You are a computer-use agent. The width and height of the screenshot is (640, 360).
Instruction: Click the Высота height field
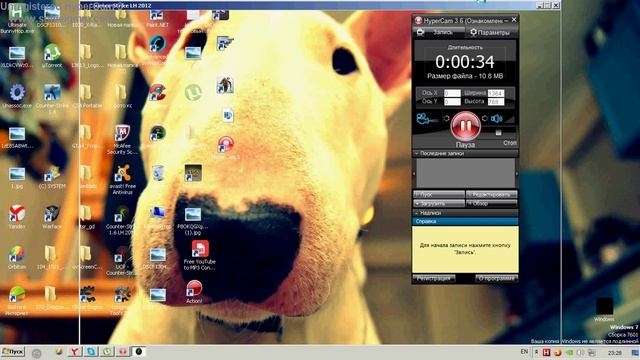point(496,101)
